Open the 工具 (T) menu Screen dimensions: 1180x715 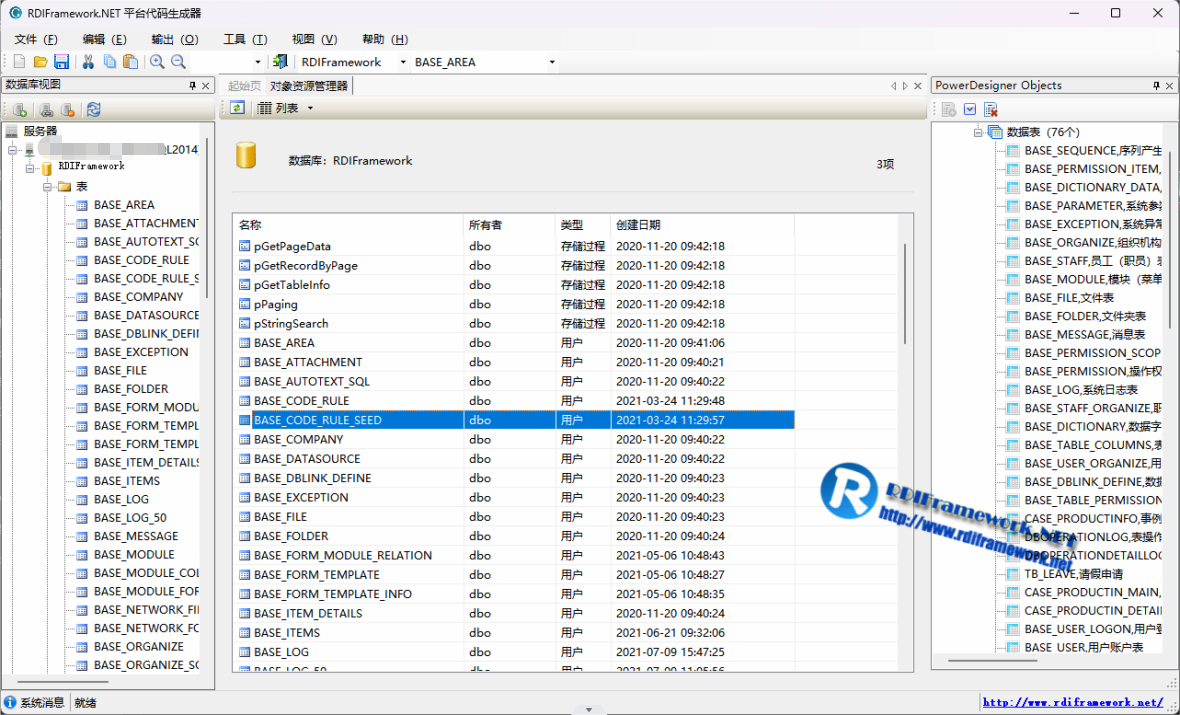pyautogui.click(x=244, y=39)
